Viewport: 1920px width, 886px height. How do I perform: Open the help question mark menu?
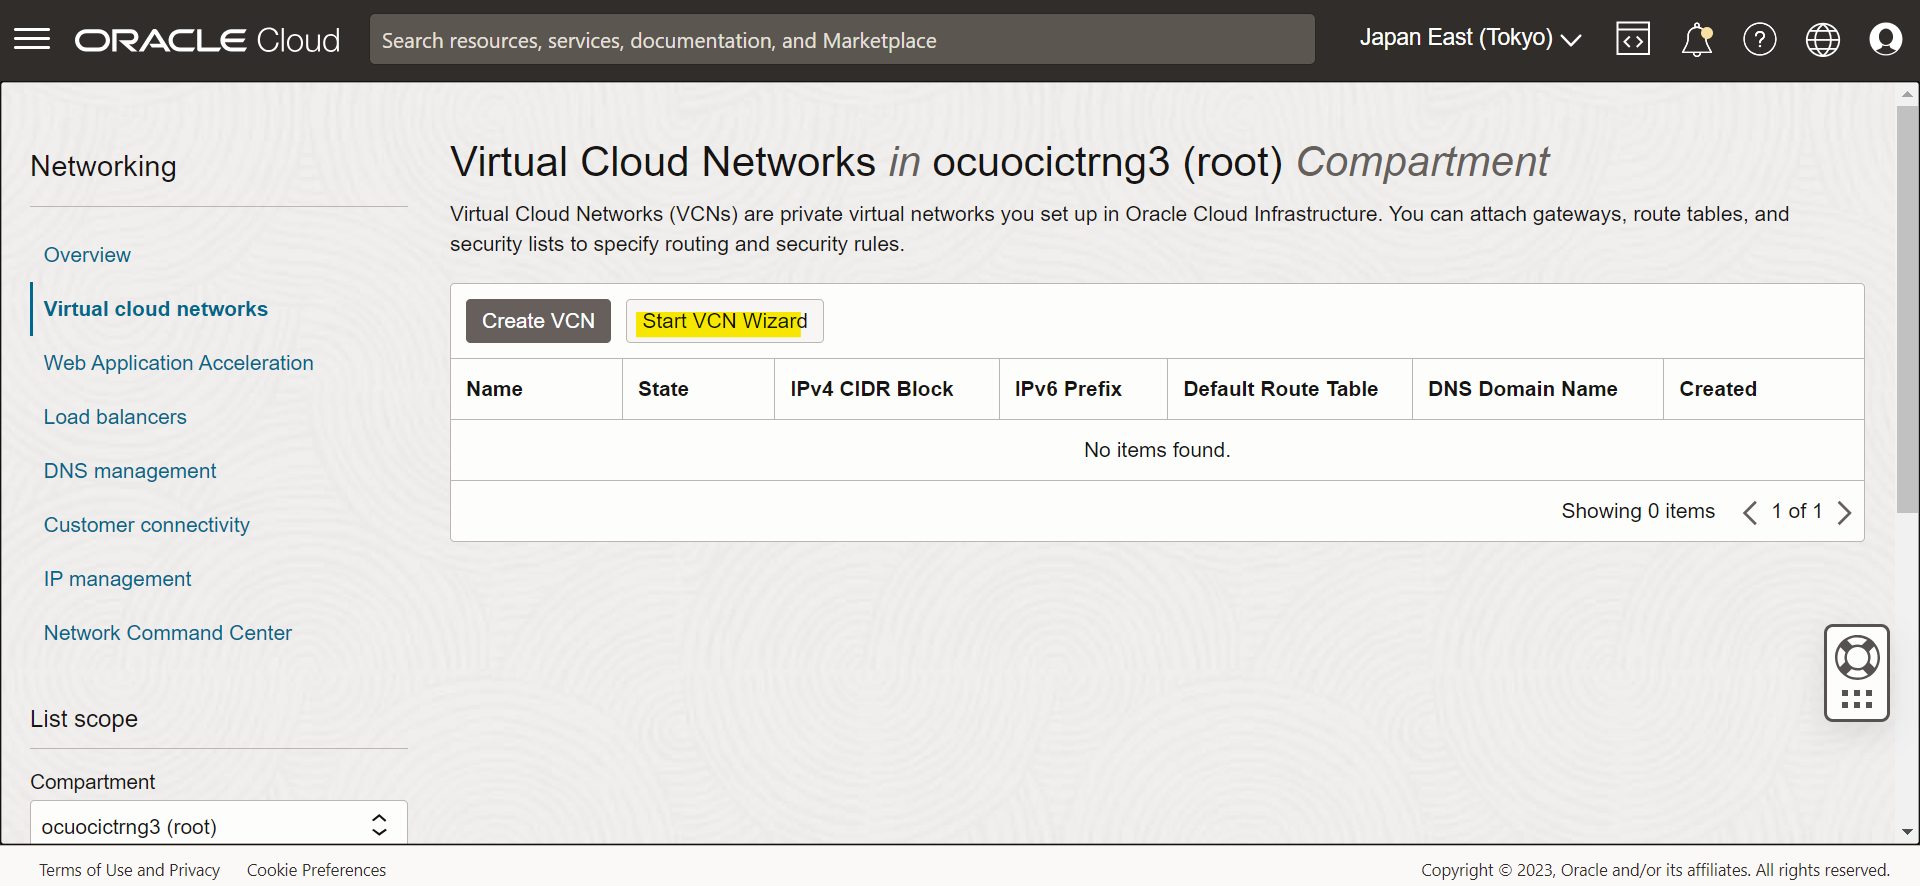[x=1760, y=39]
